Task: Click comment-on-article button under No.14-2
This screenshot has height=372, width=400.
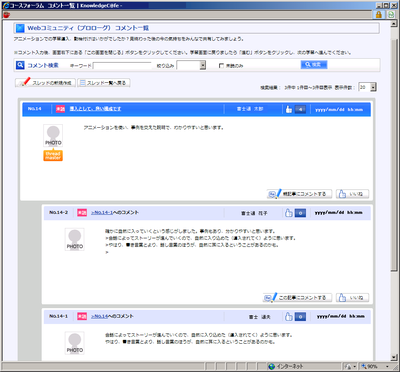Action: coord(298,297)
